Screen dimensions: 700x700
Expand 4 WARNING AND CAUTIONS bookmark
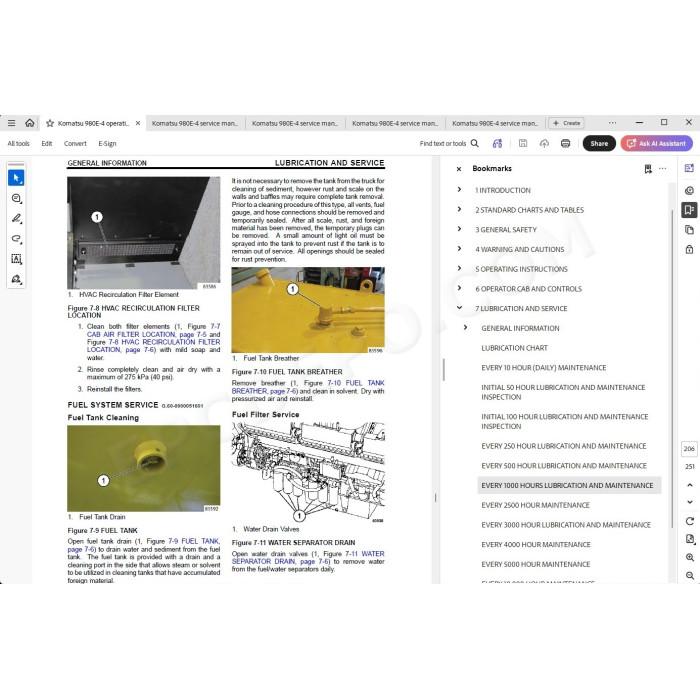tap(459, 249)
